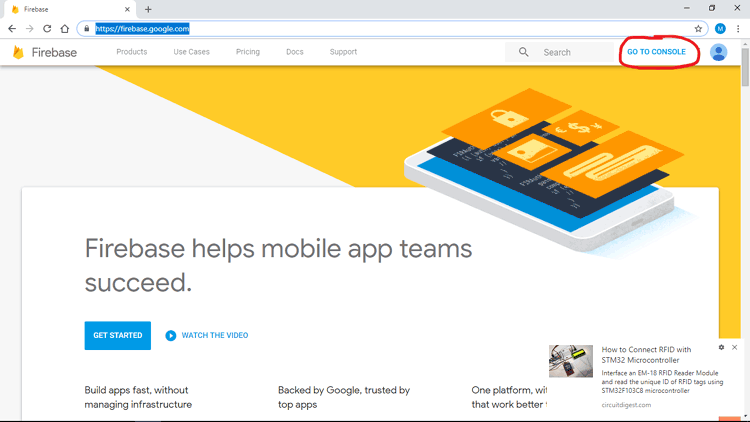750x422 pixels.
Task: Click the play icon beside Watch the Video
Action: 171,335
